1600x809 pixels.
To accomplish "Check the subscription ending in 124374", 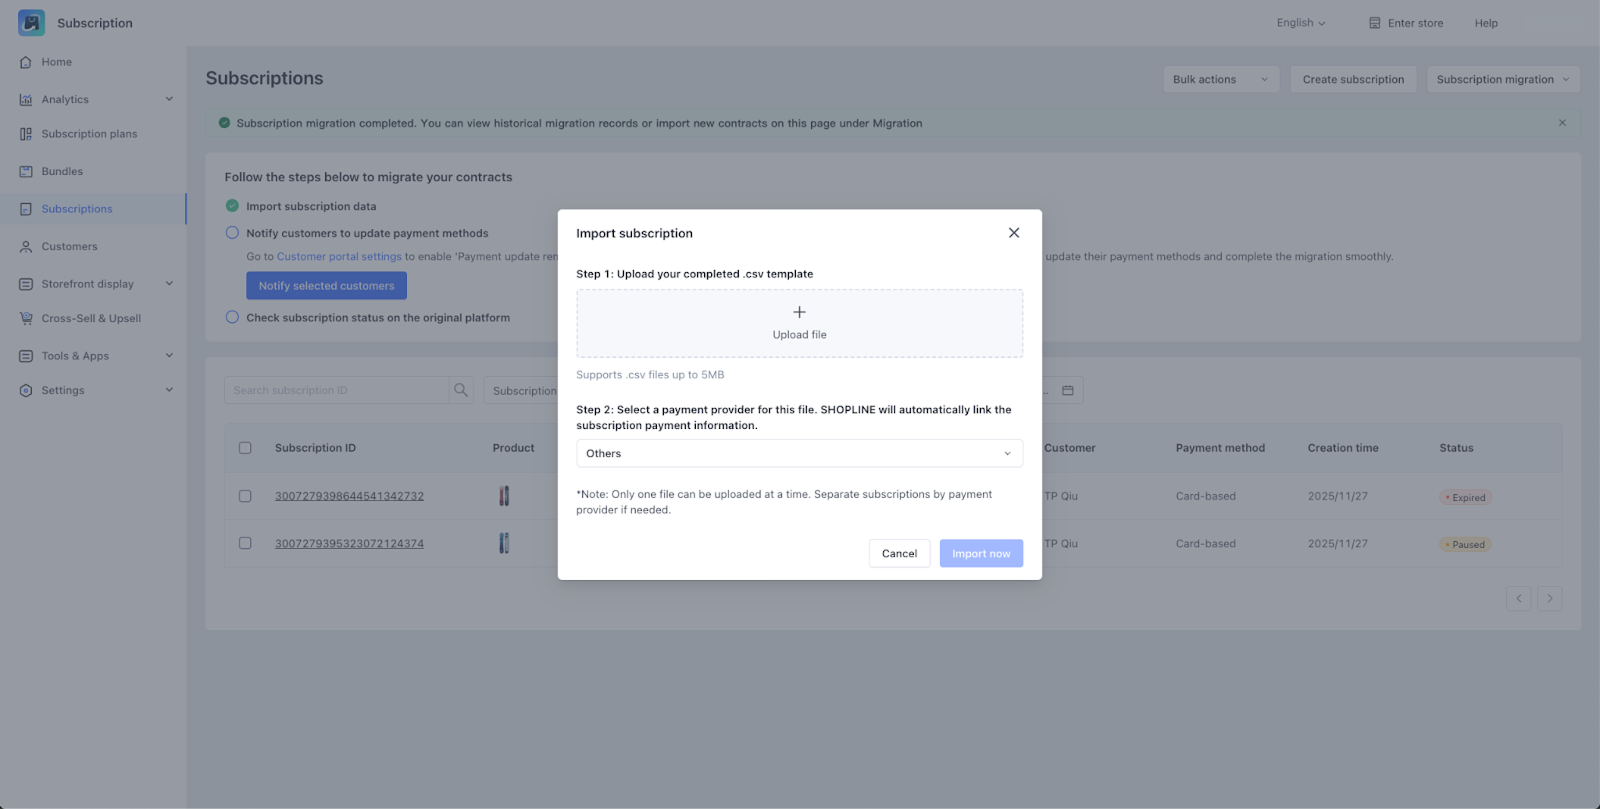I will click(245, 543).
